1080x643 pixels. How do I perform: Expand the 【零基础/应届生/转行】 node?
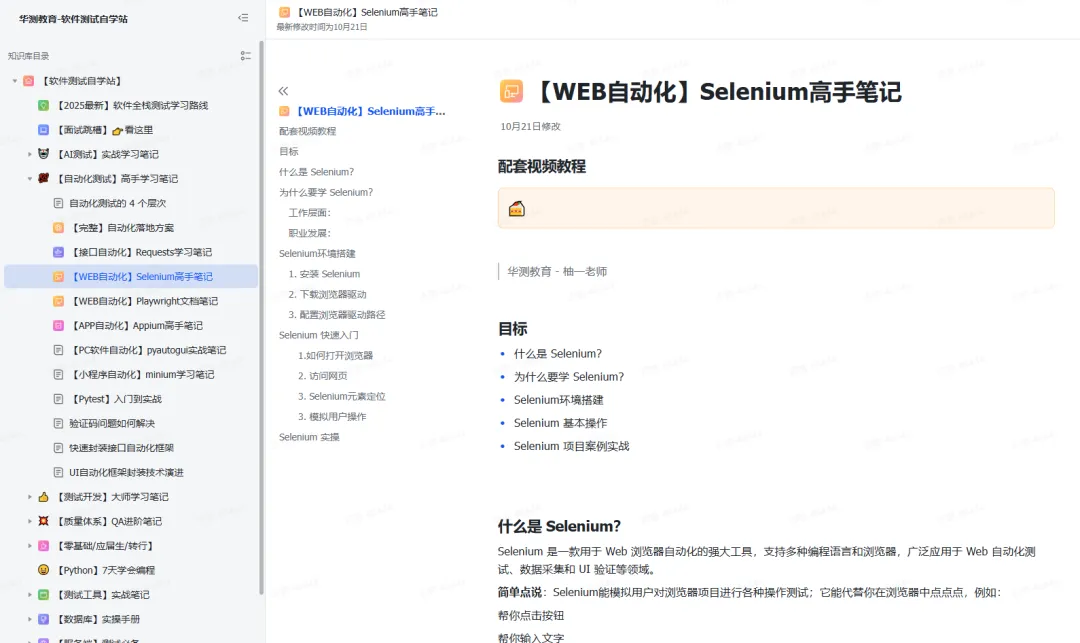coord(30,545)
